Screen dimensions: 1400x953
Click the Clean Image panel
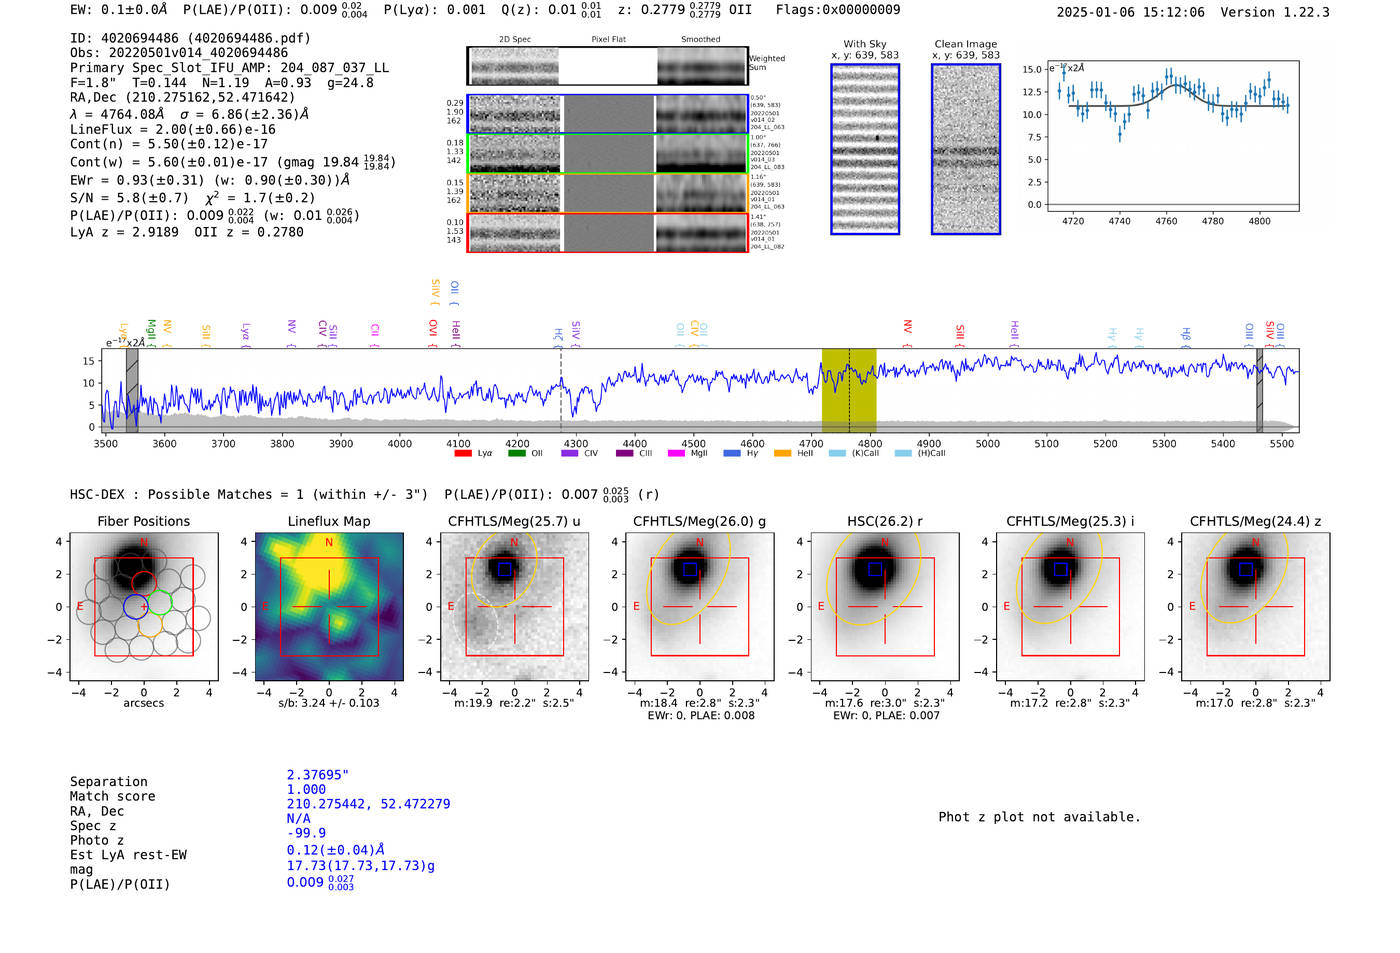point(966,149)
